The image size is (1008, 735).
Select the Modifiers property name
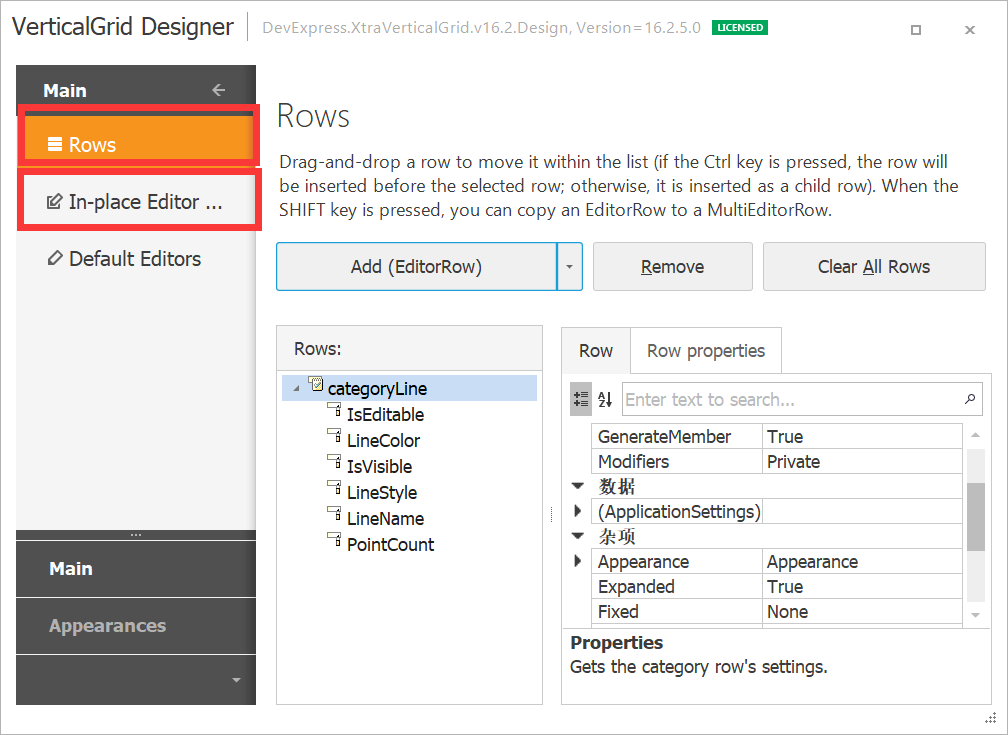677,462
